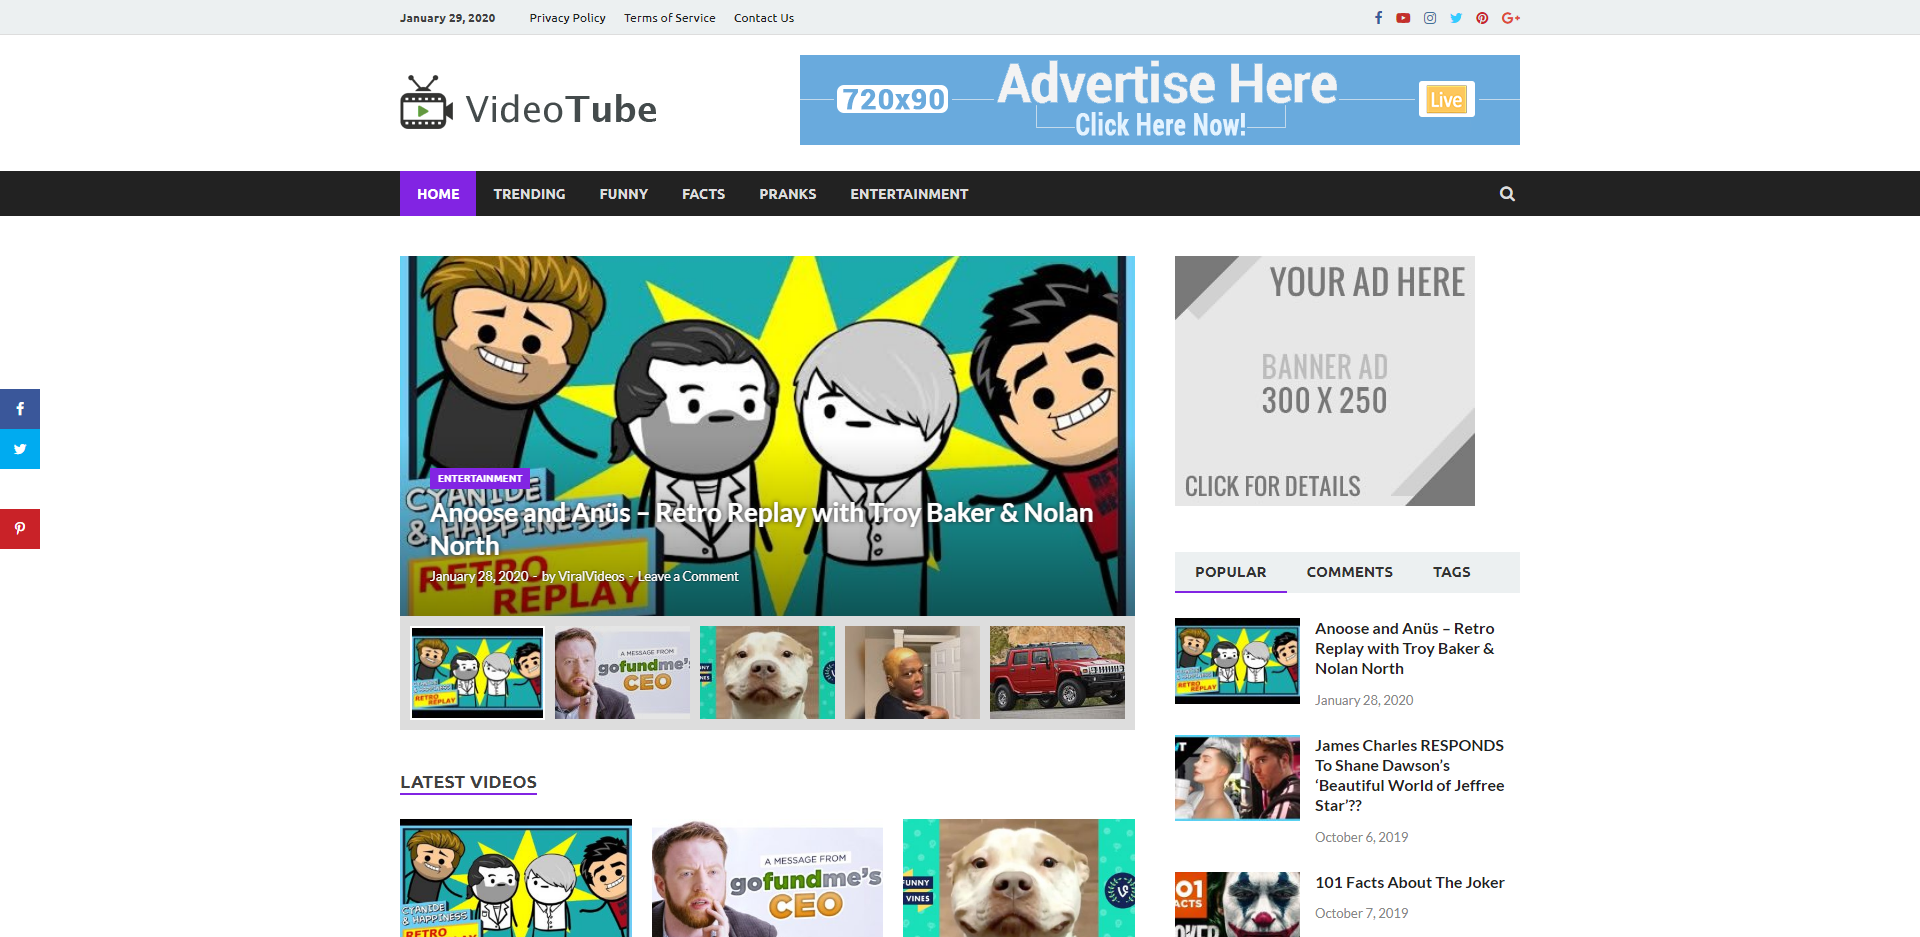Click the Pinterest icon in top bar
The height and width of the screenshot is (937, 1920).
click(x=1482, y=18)
